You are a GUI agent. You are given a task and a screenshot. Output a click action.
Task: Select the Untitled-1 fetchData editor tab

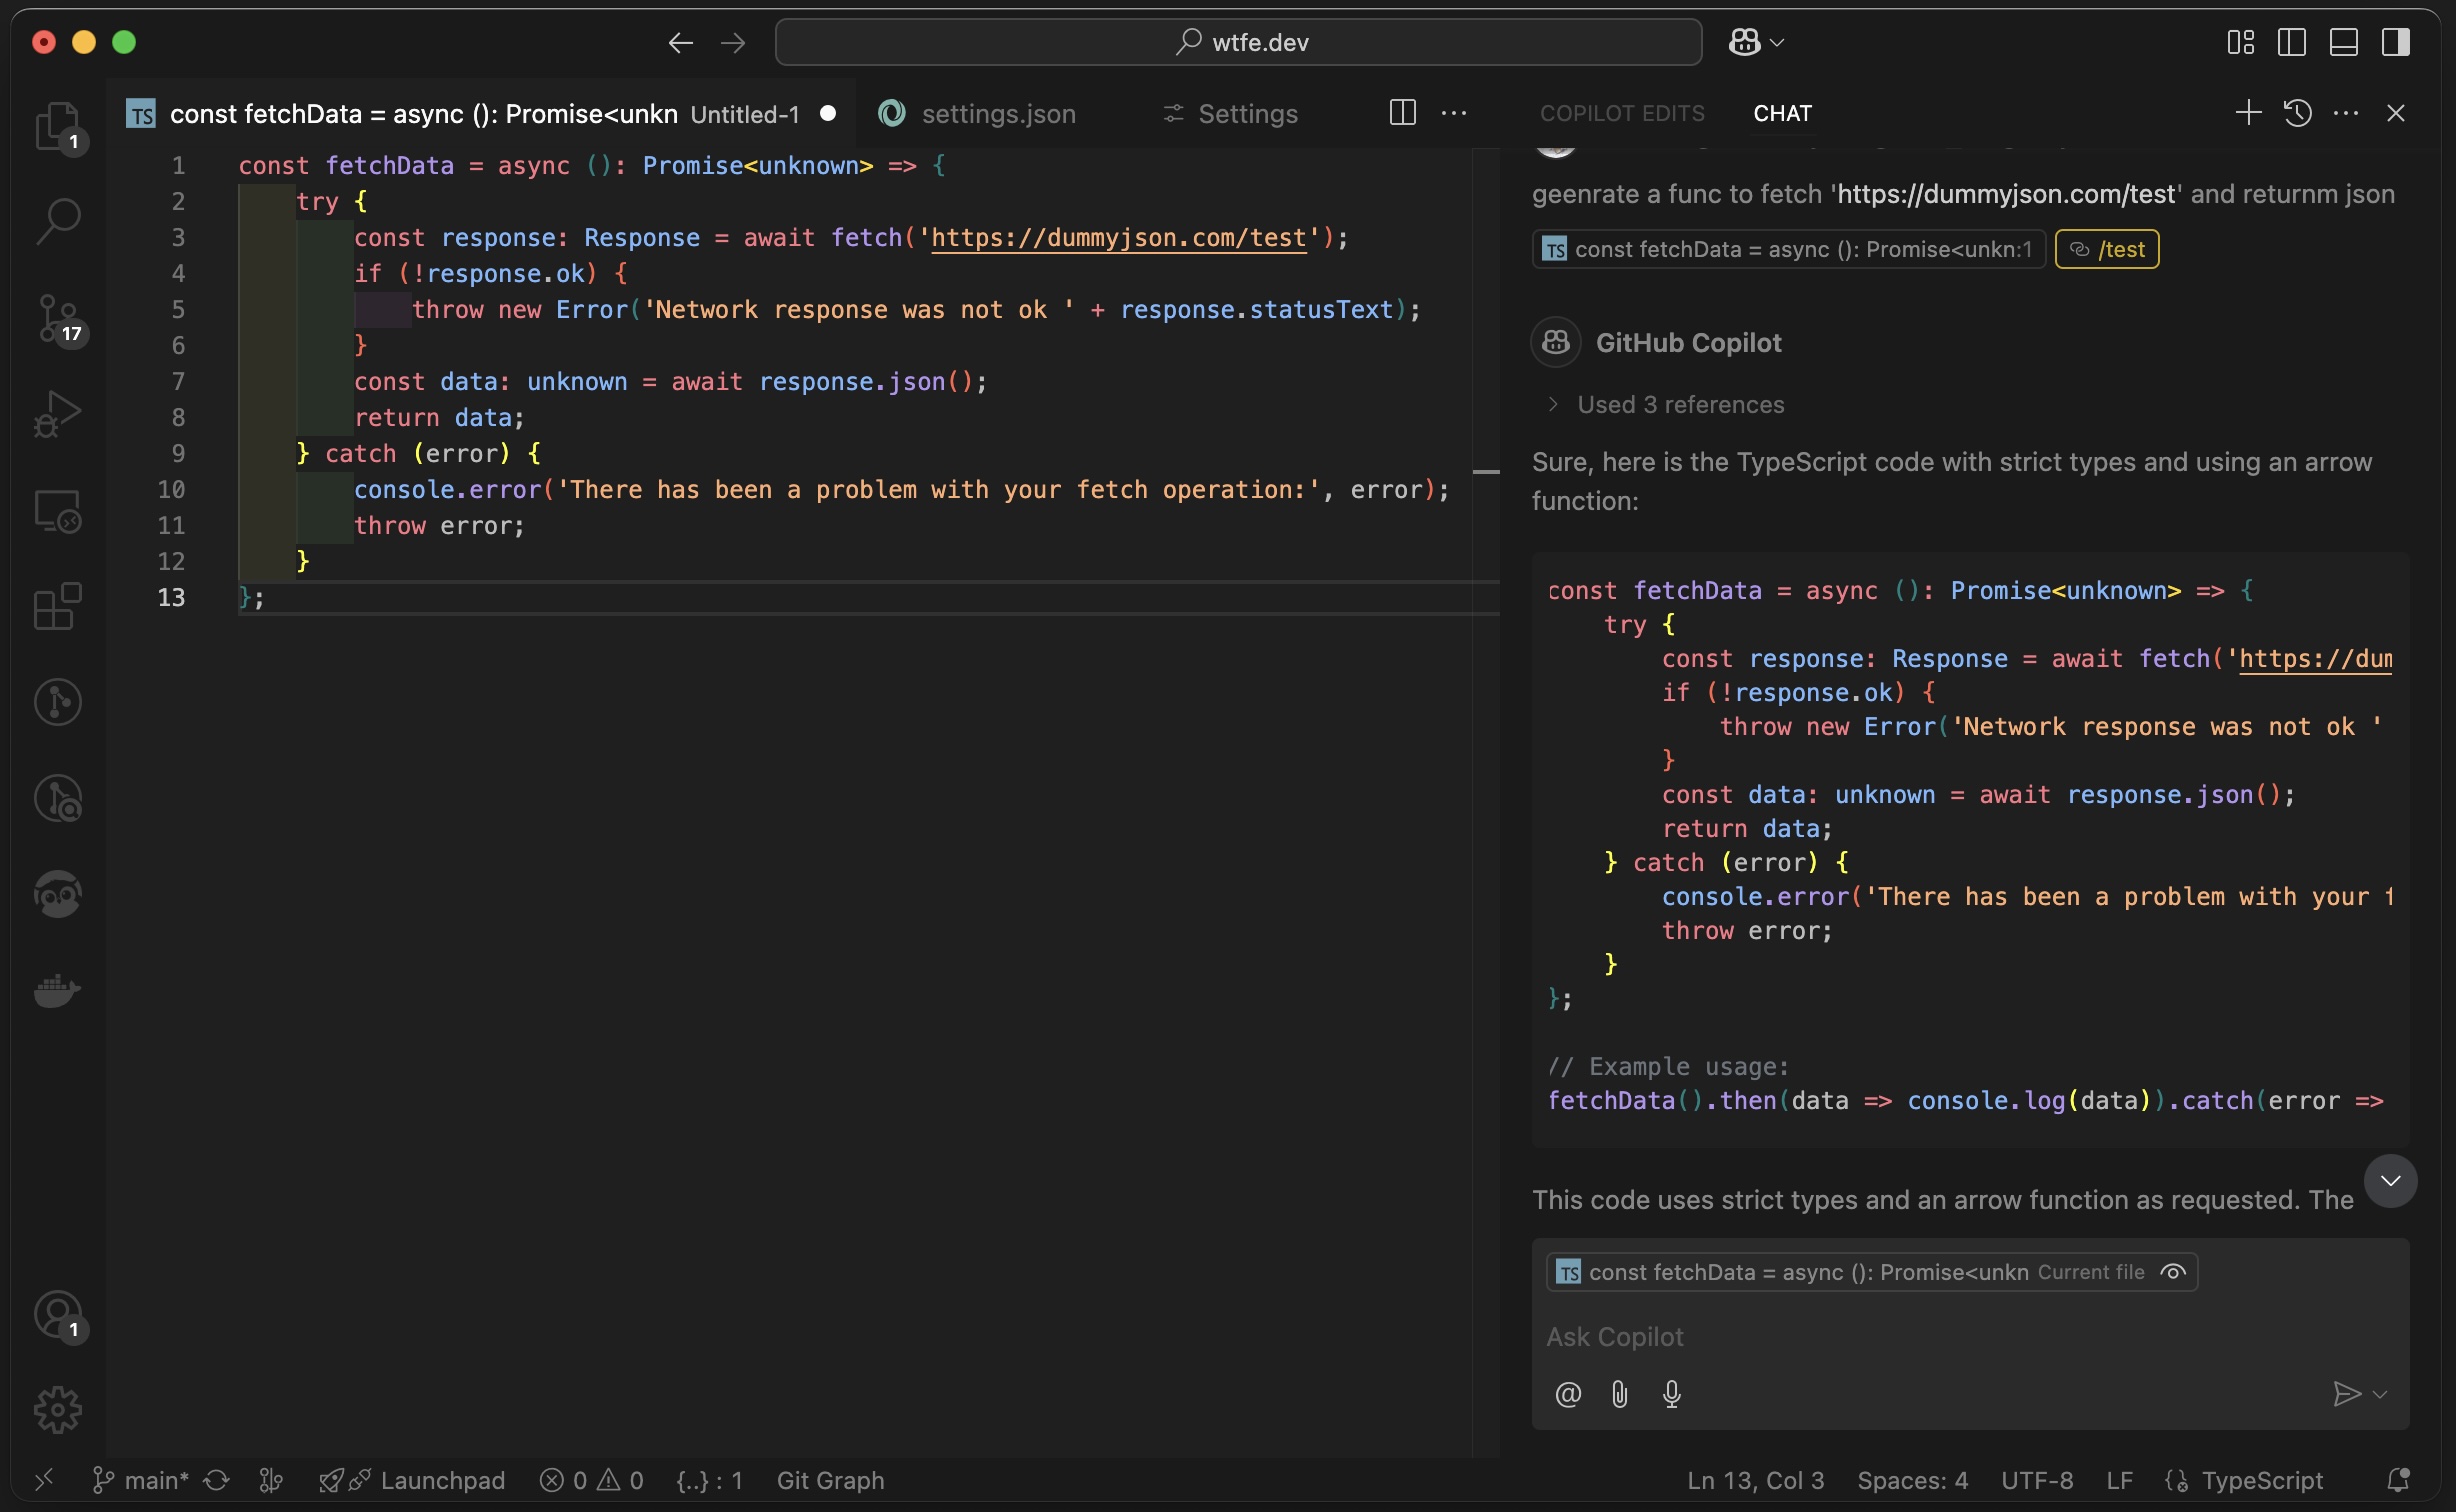pos(480,114)
